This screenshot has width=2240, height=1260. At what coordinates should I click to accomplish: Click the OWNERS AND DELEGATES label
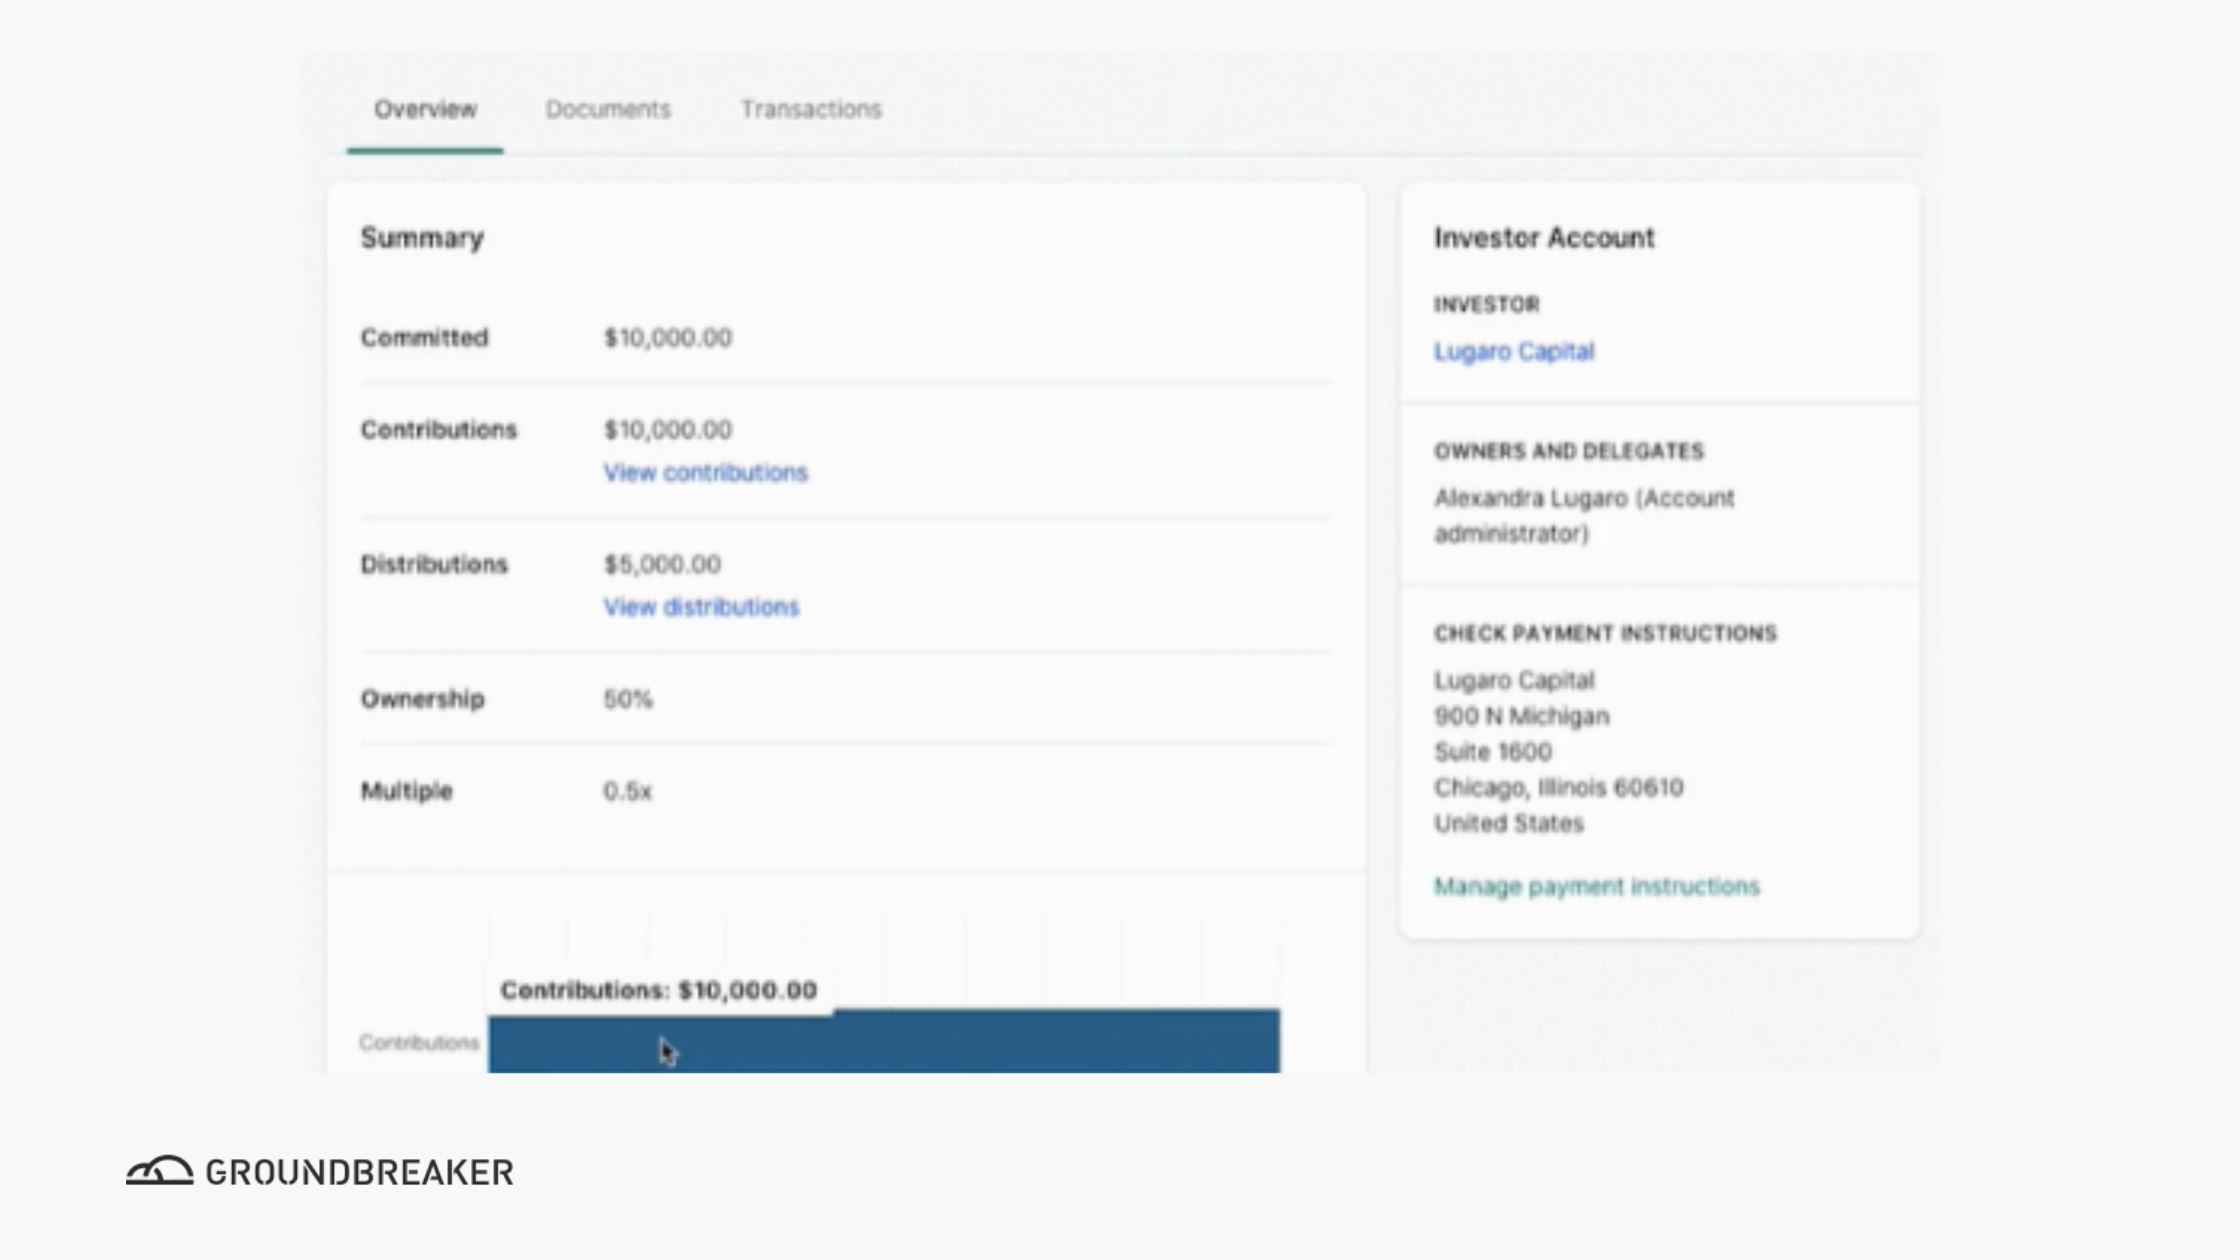point(1569,451)
